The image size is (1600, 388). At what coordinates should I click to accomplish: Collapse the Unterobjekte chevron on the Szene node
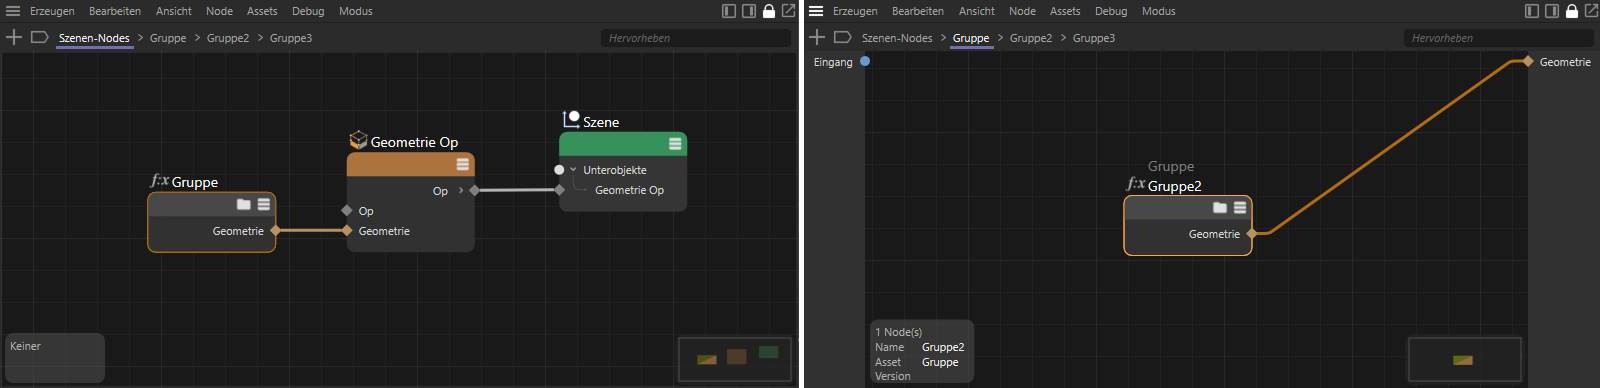pyautogui.click(x=573, y=170)
